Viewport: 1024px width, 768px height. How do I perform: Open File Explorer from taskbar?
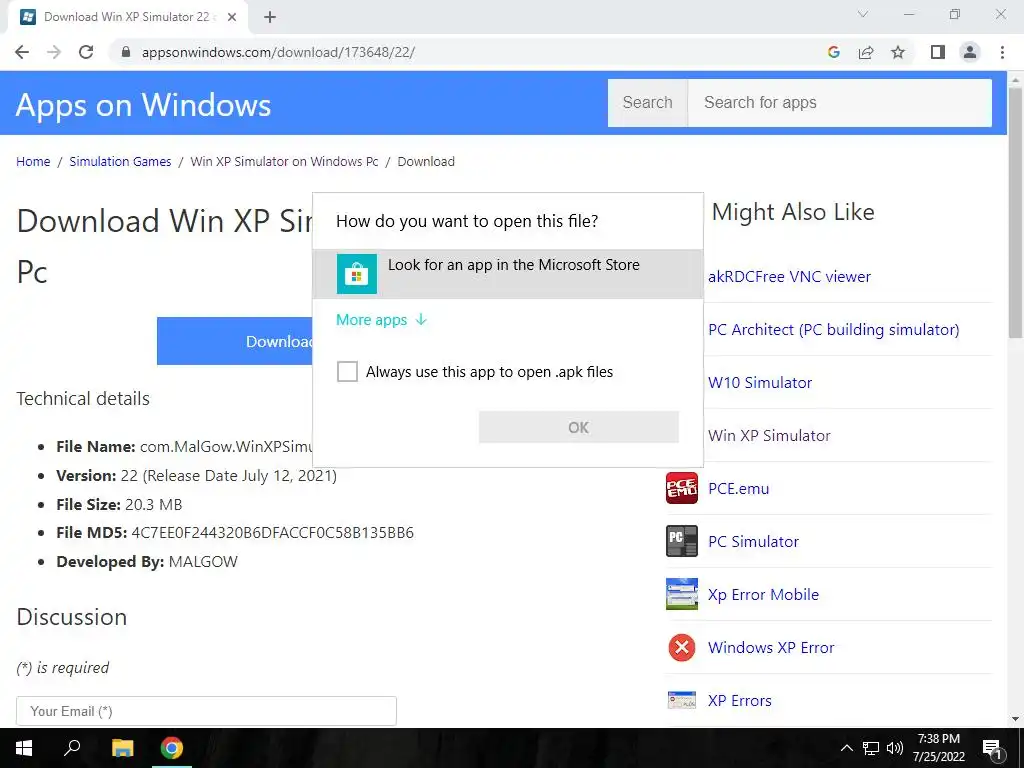122,748
